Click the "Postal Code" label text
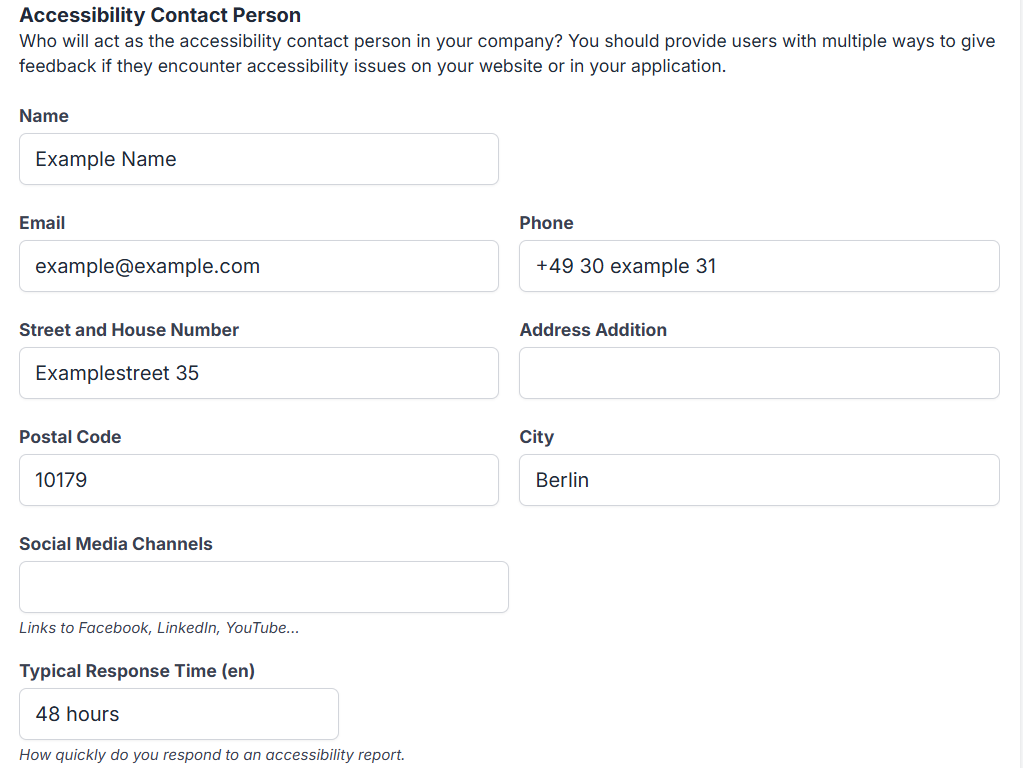This screenshot has height=768, width=1023. pos(70,437)
